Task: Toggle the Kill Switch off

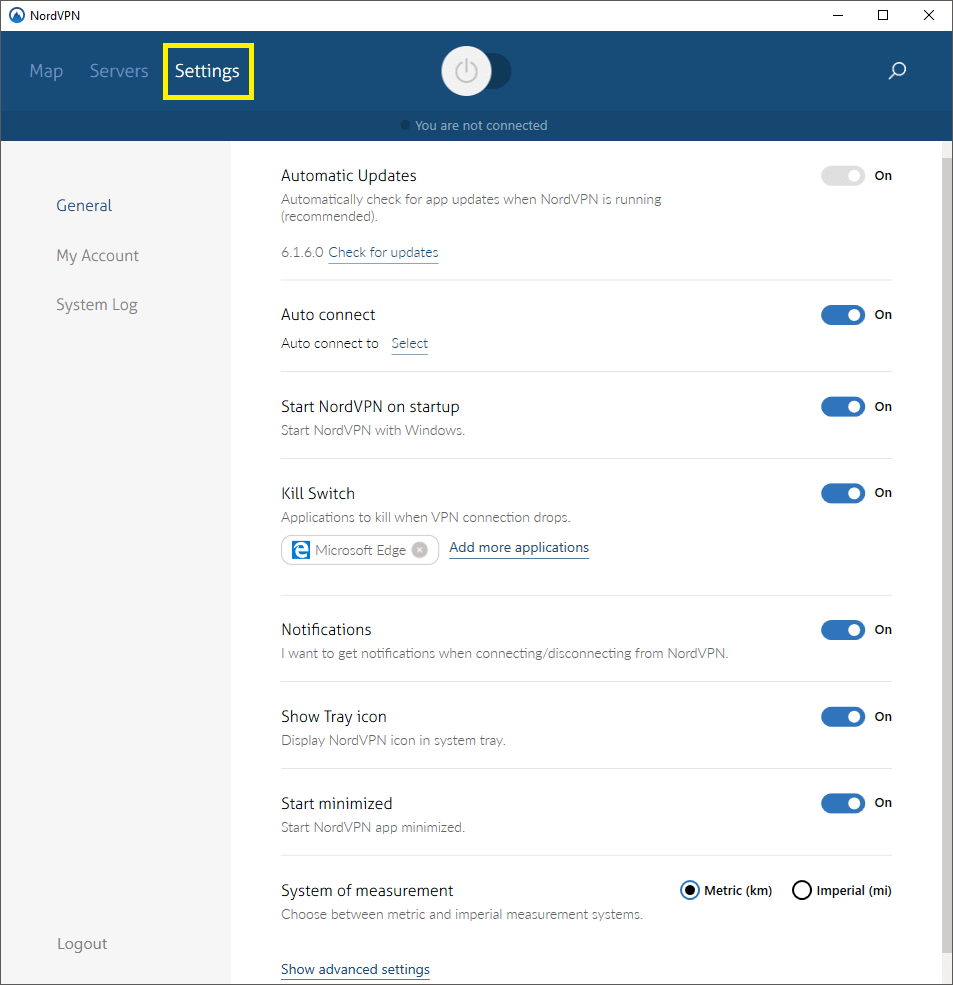Action: (x=843, y=493)
